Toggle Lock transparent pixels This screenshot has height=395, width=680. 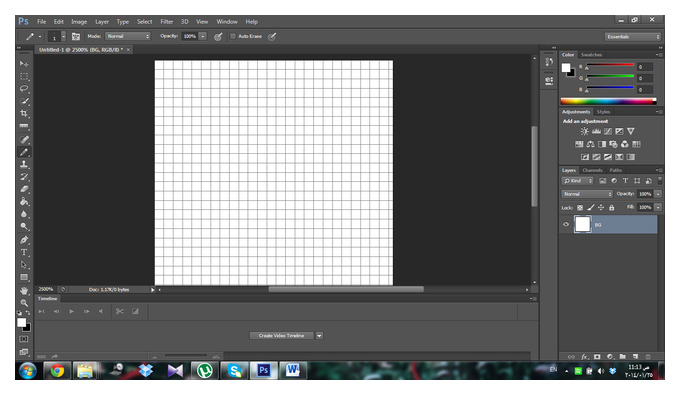click(x=580, y=208)
